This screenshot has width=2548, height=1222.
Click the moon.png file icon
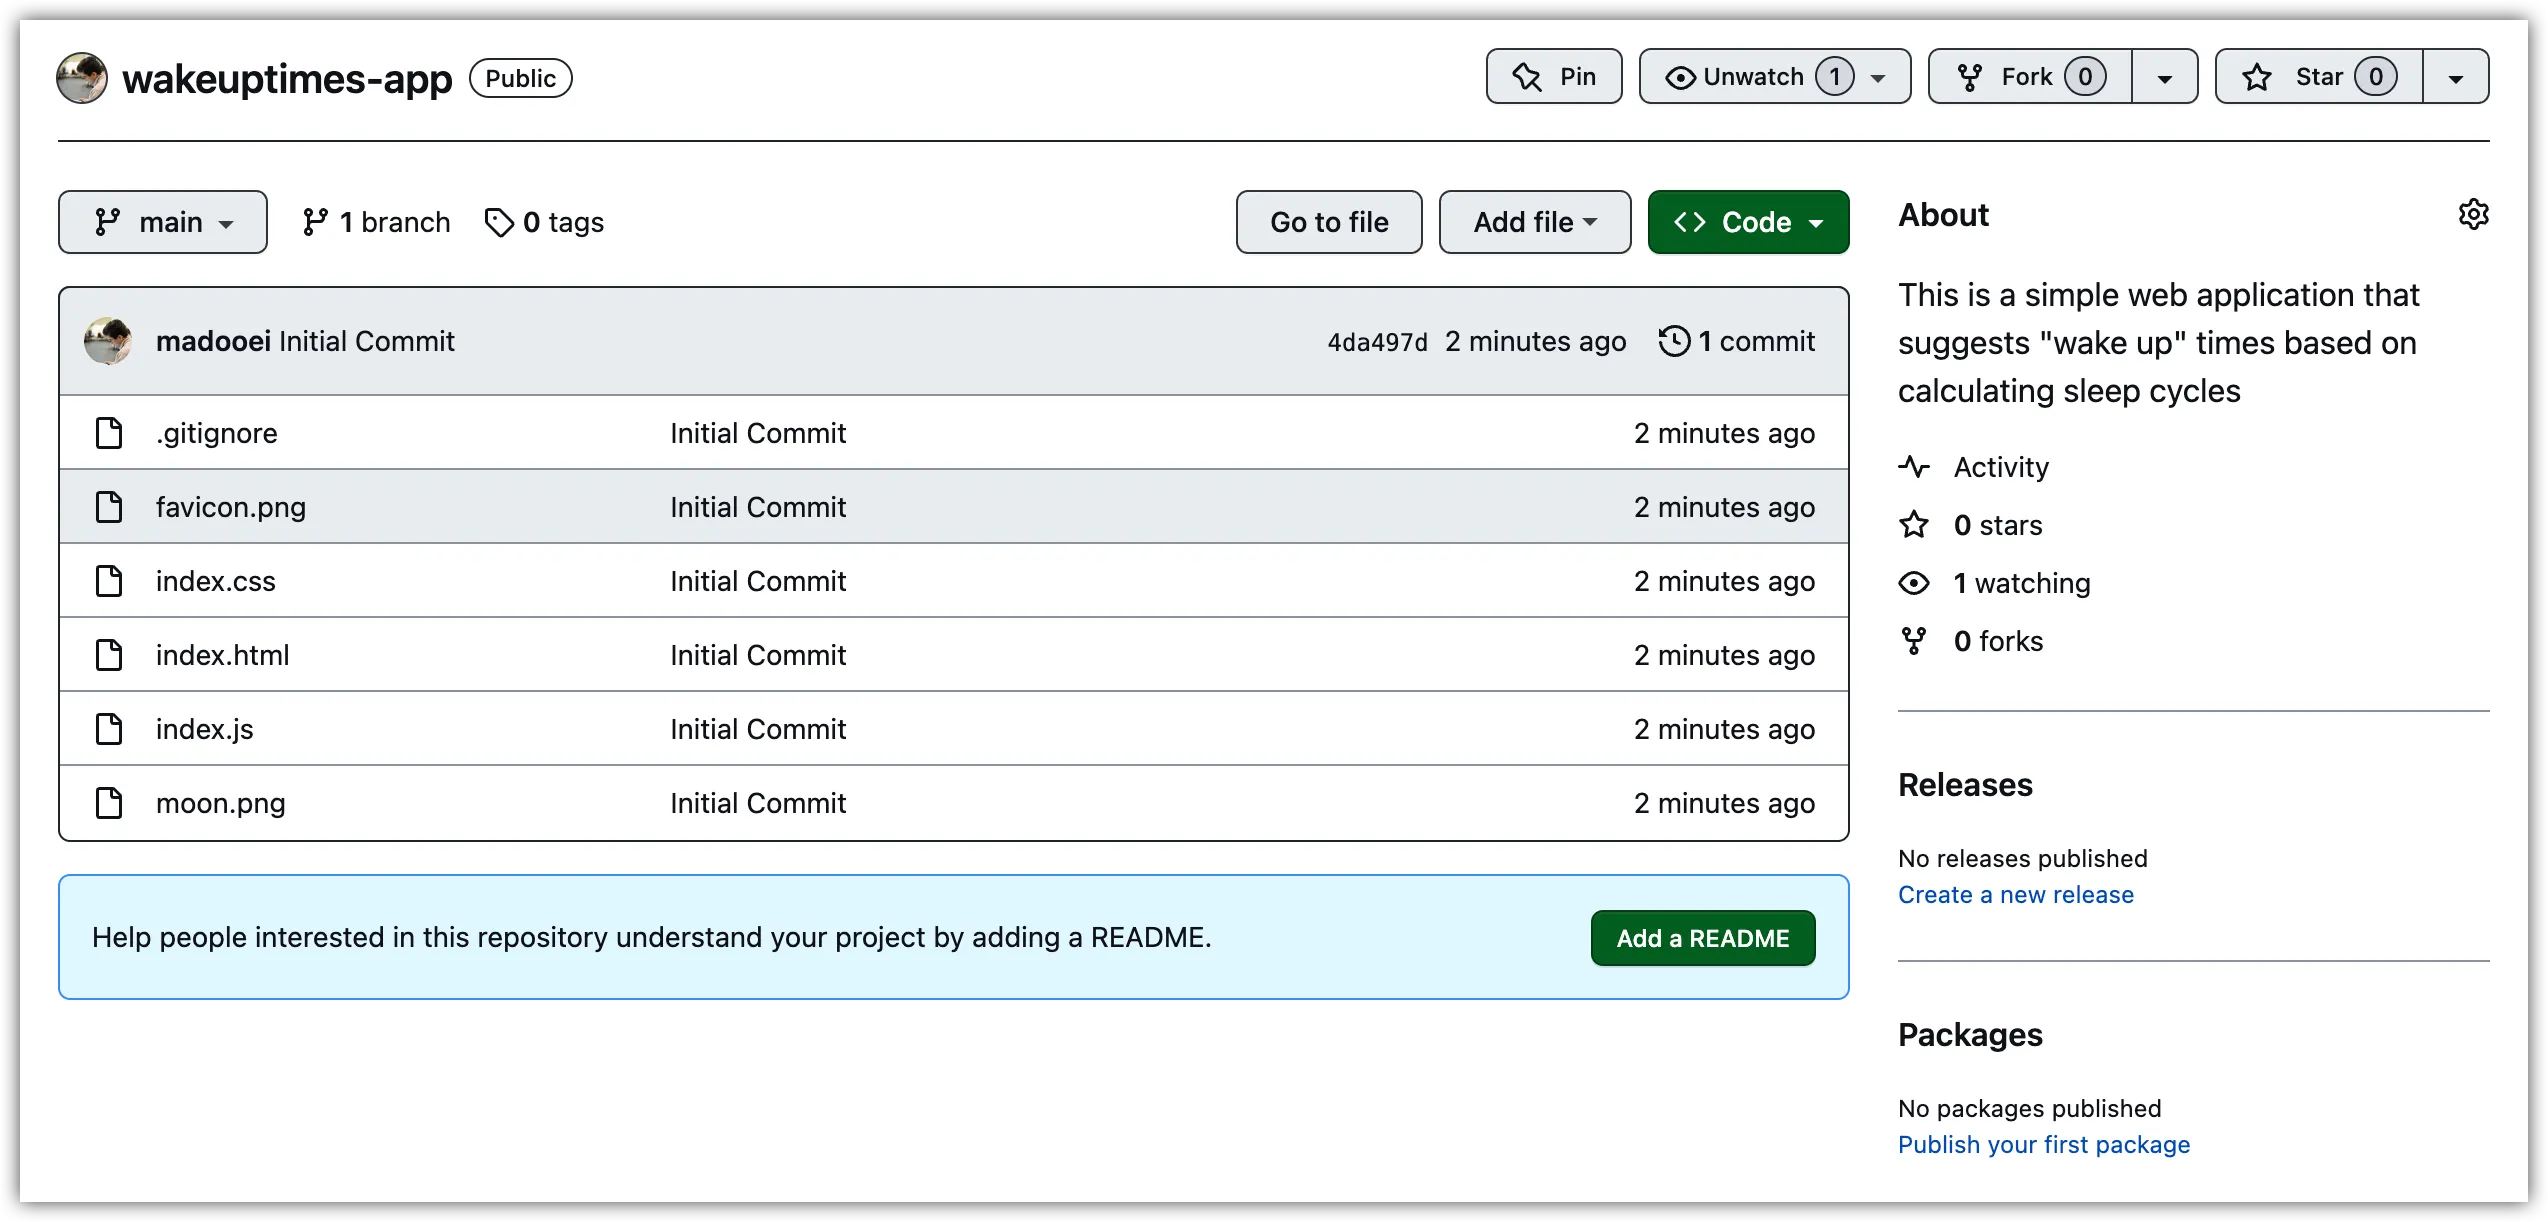click(x=109, y=803)
